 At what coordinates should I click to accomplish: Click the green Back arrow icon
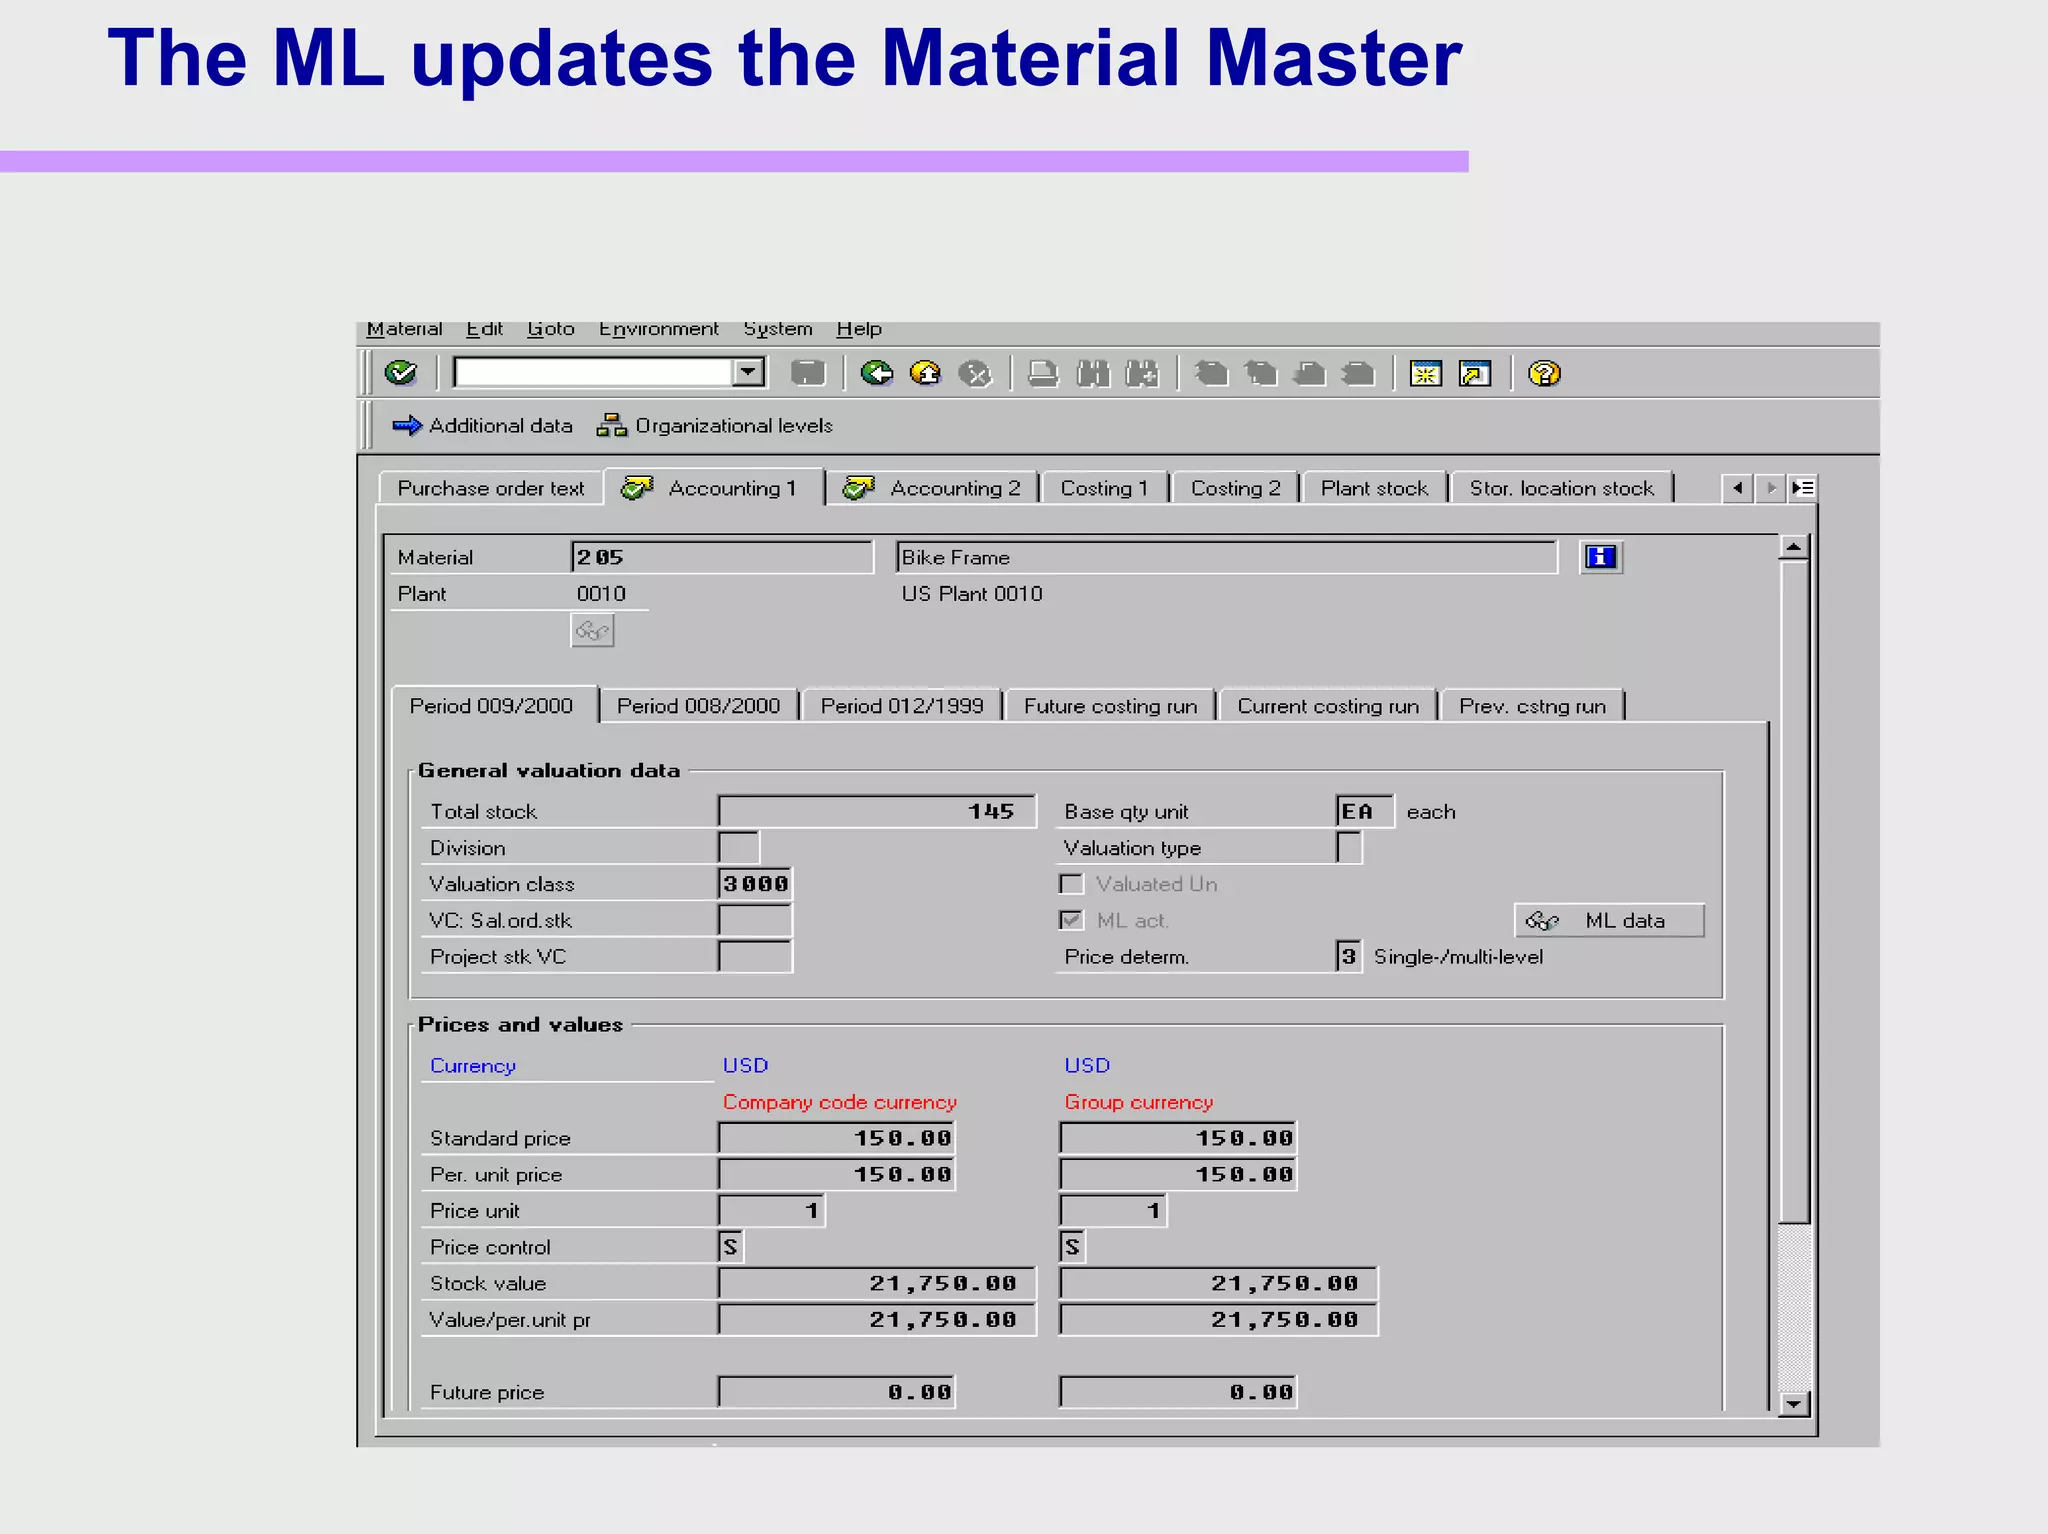tap(877, 373)
